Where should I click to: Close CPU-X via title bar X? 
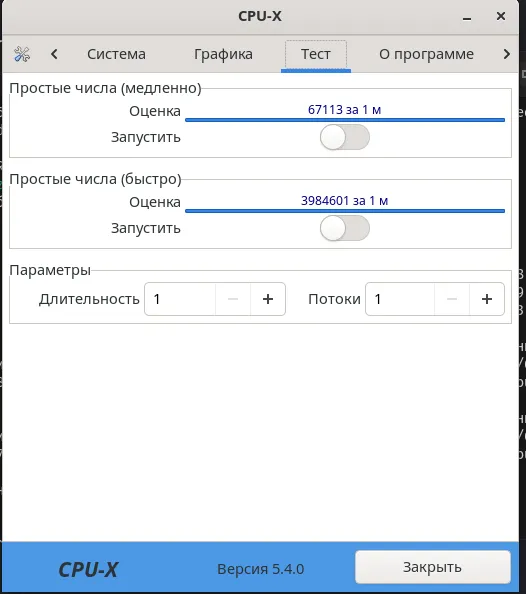click(501, 16)
